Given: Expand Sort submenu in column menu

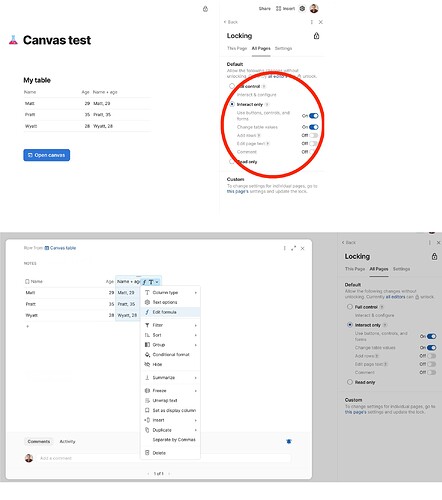Looking at the screenshot, I should [171, 335].
